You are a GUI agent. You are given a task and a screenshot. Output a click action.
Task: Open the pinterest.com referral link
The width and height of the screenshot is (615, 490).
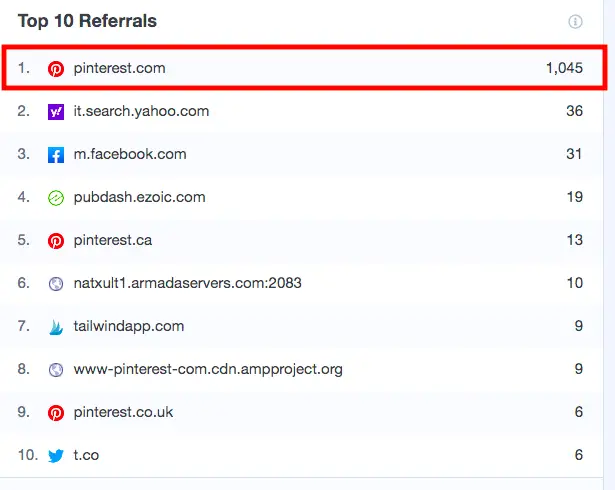[x=120, y=68]
